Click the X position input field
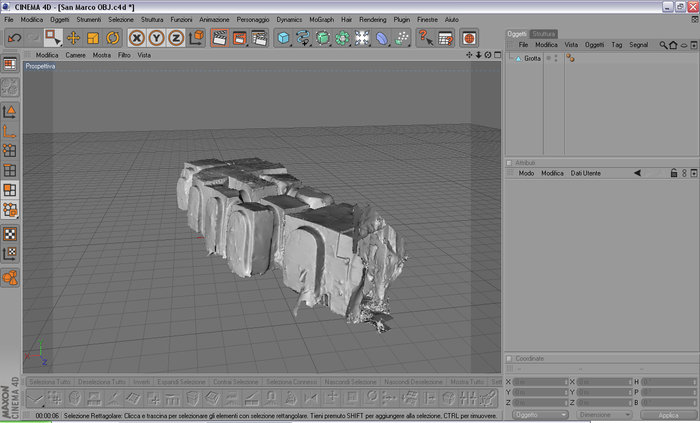This screenshot has height=423, width=700. click(x=540, y=382)
